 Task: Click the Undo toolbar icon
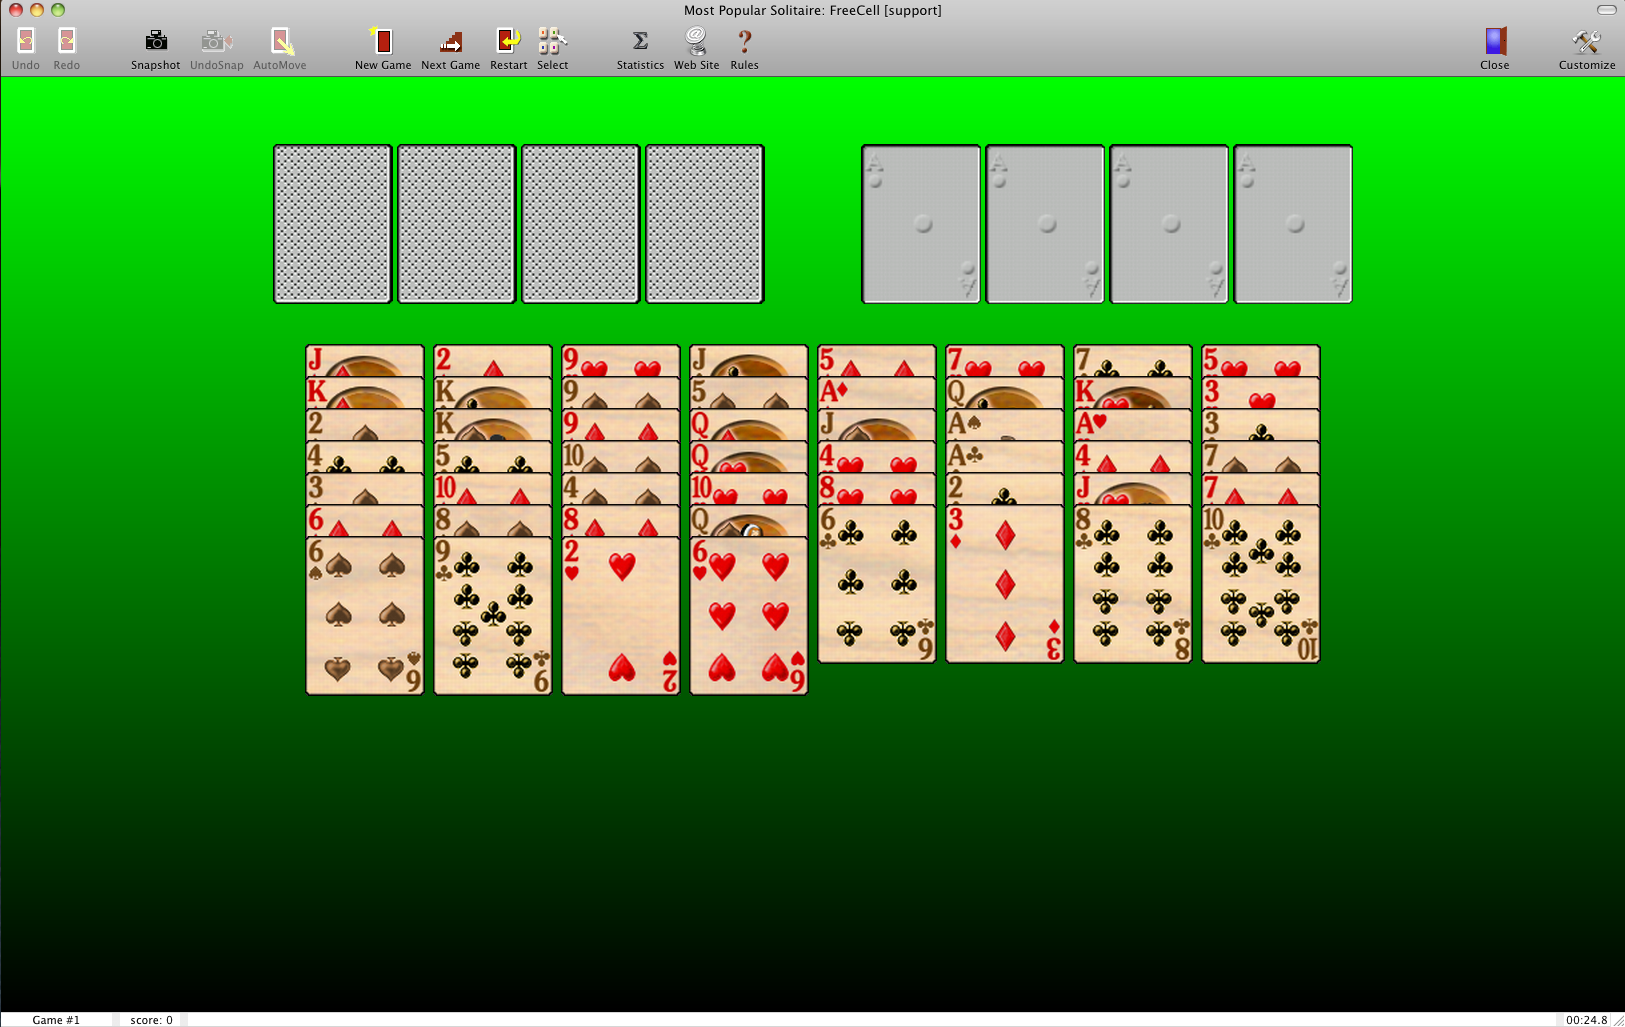point(26,42)
